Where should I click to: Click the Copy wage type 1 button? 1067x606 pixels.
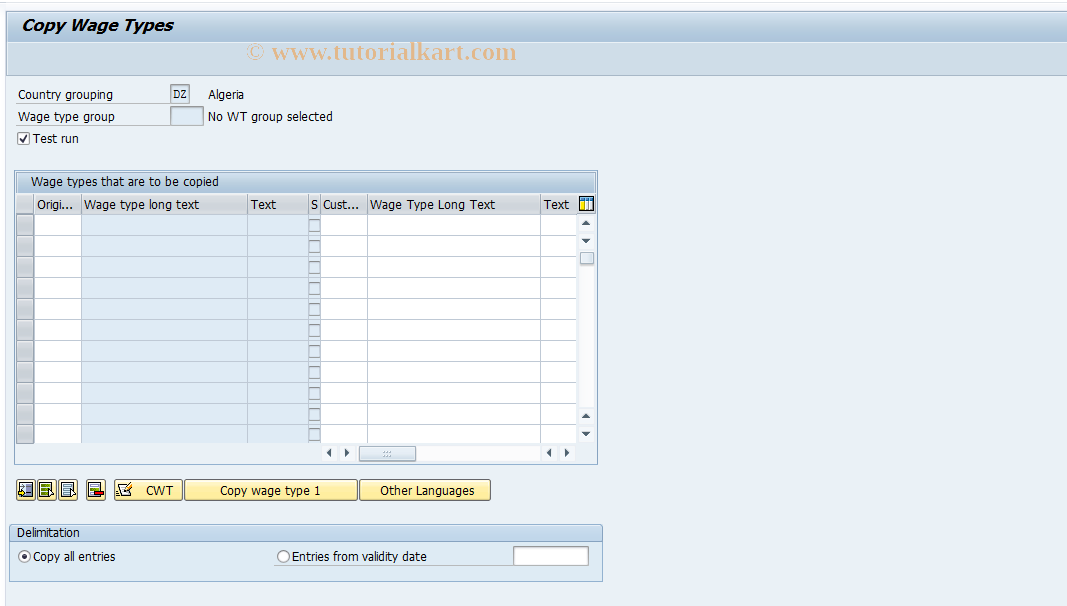[x=271, y=490]
